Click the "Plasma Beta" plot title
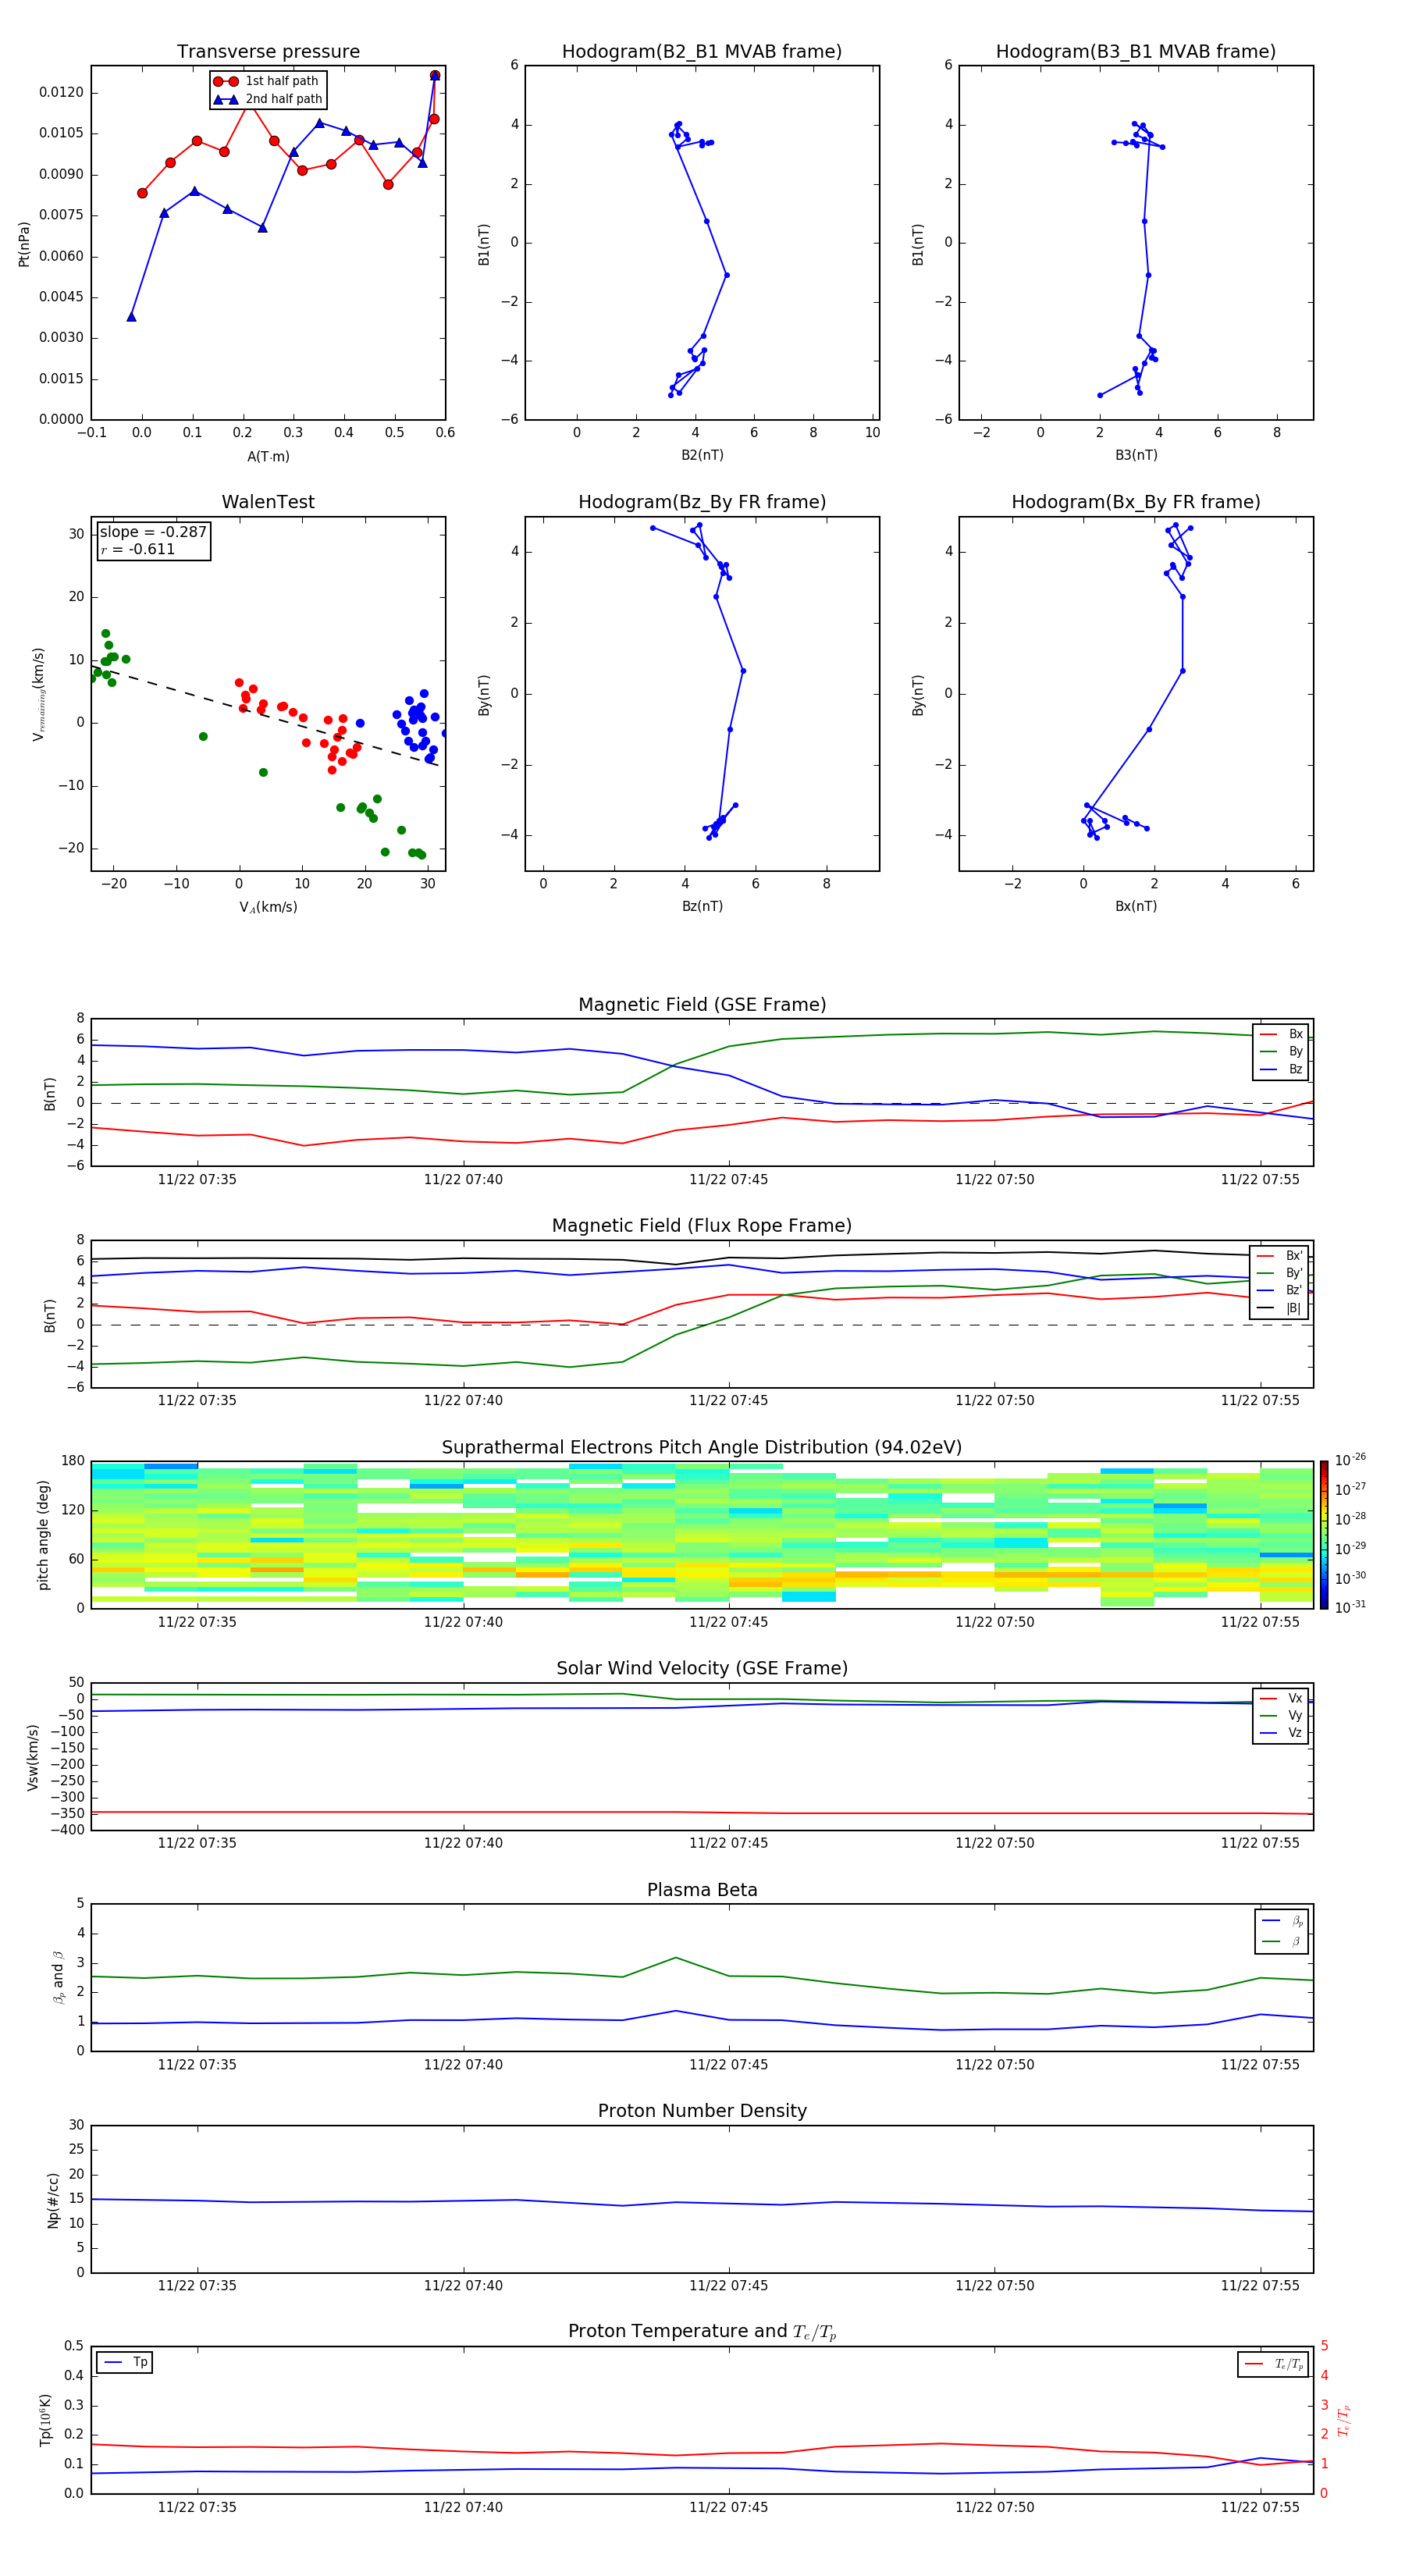Screen dimensions: 1405x2576 click(x=702, y=1891)
